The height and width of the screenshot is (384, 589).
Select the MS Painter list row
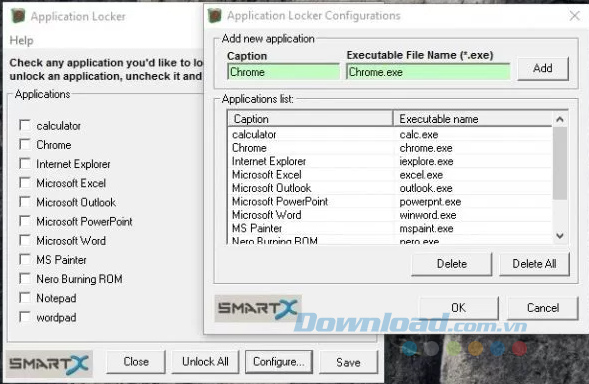point(390,228)
